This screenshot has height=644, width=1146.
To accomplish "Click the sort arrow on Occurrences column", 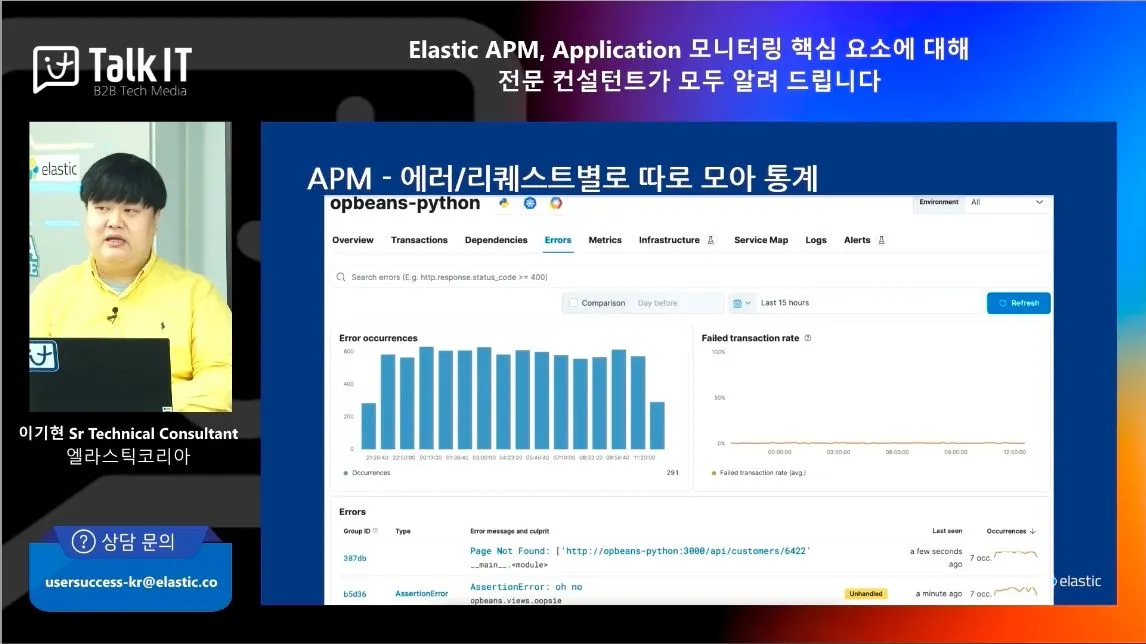I will click(x=1033, y=531).
